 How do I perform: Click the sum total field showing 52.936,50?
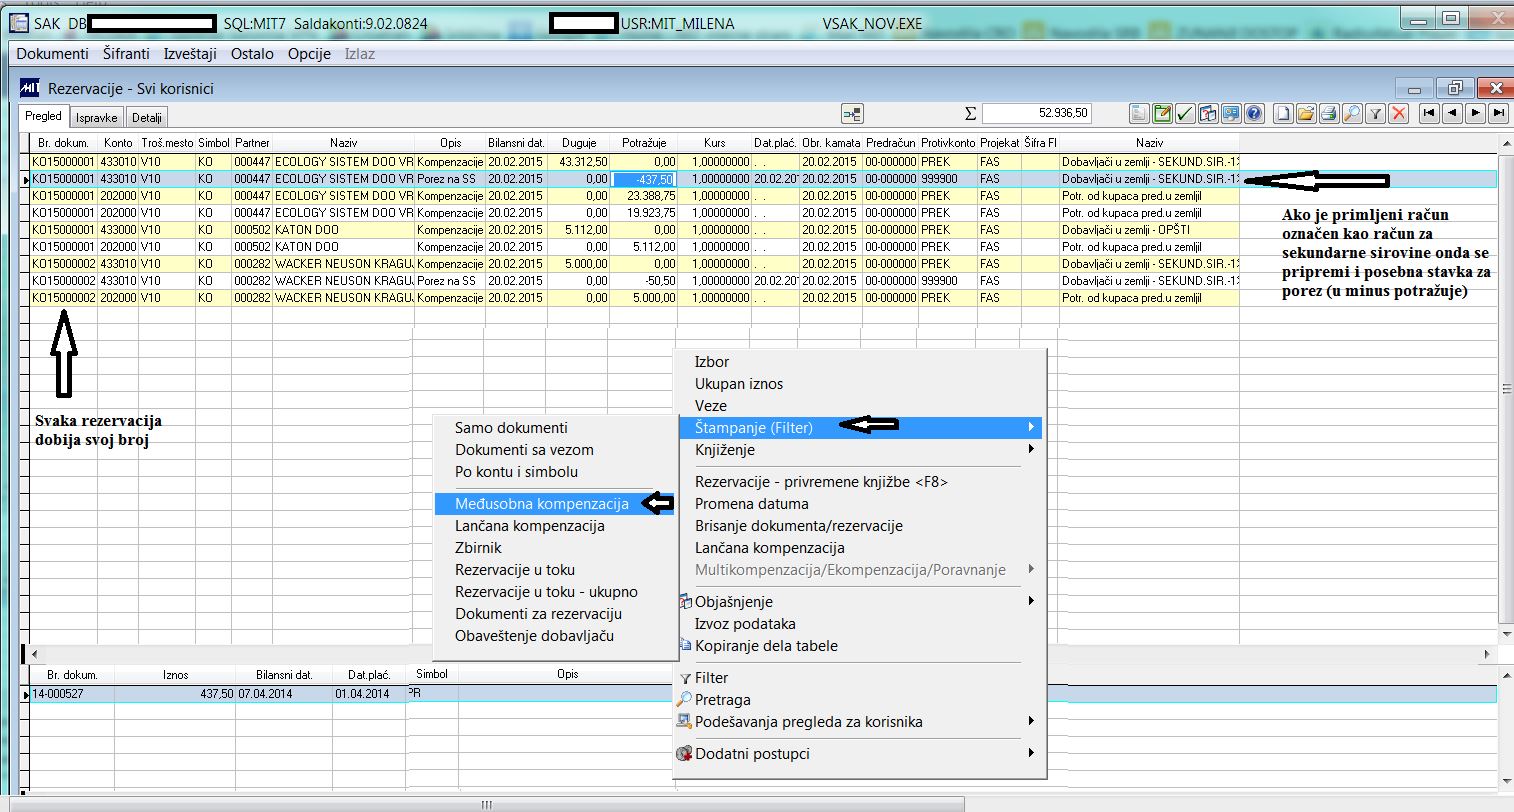click(1038, 114)
